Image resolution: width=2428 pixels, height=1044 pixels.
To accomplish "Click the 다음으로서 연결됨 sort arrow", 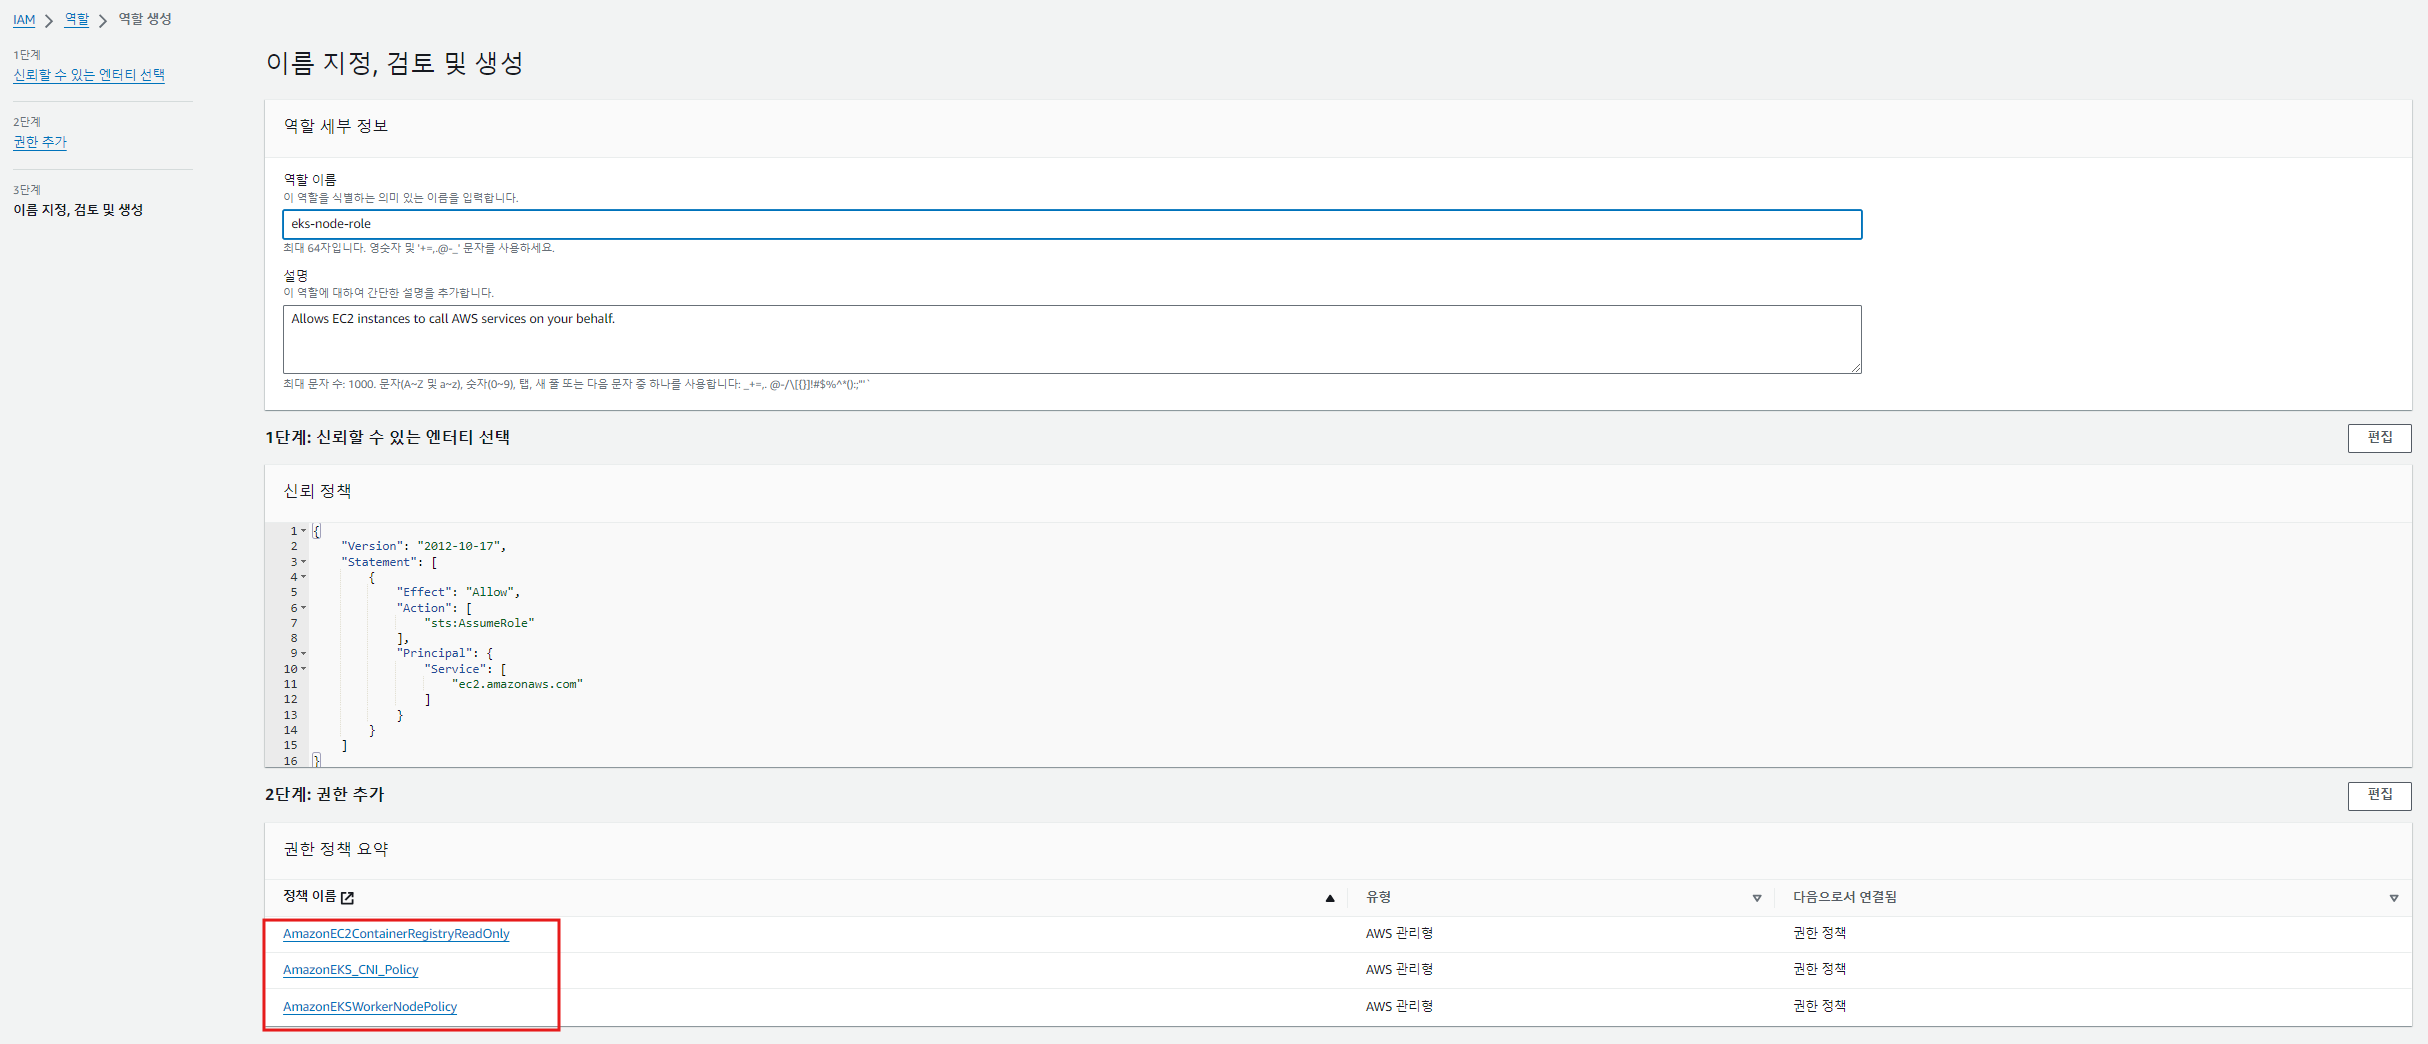I will pos(2394,898).
